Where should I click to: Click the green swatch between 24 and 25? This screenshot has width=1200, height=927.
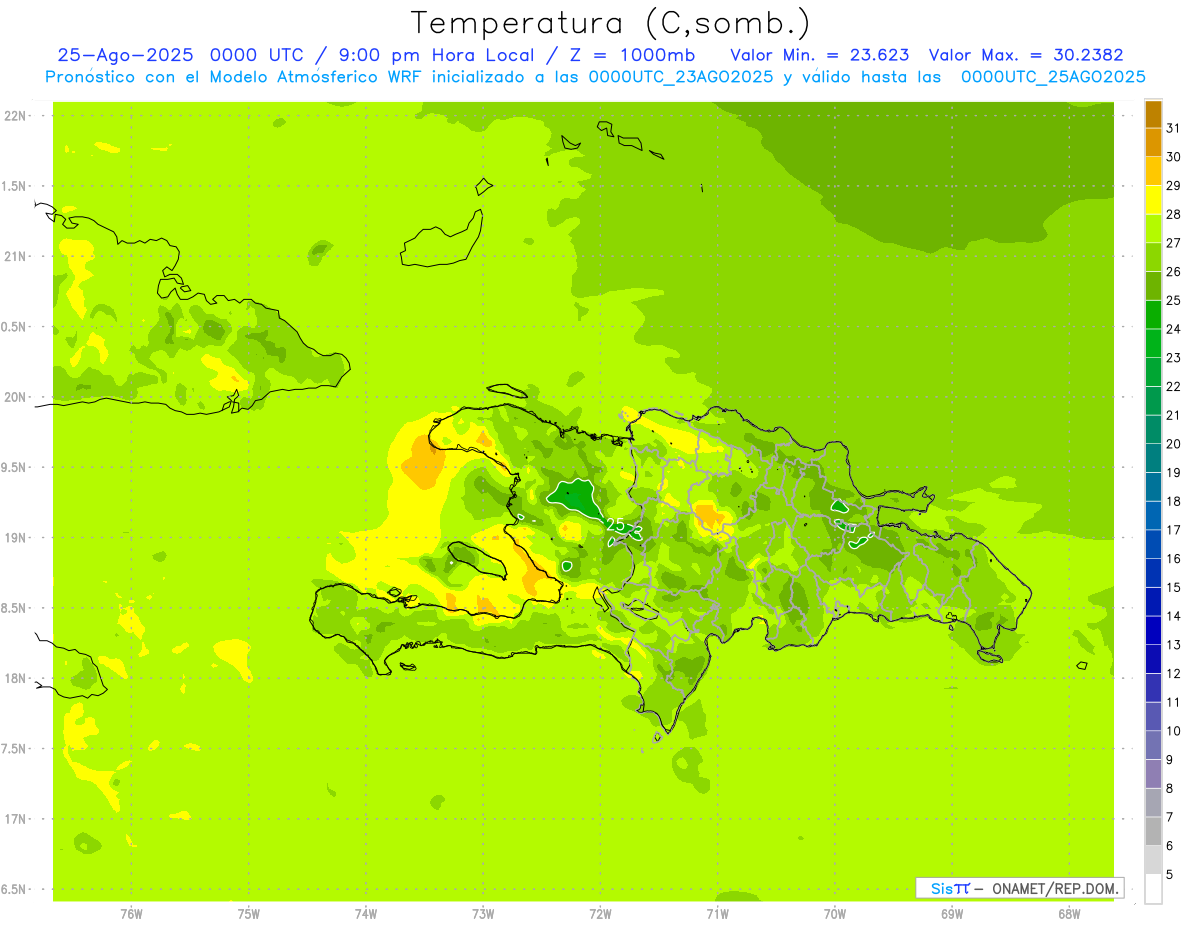1153,315
